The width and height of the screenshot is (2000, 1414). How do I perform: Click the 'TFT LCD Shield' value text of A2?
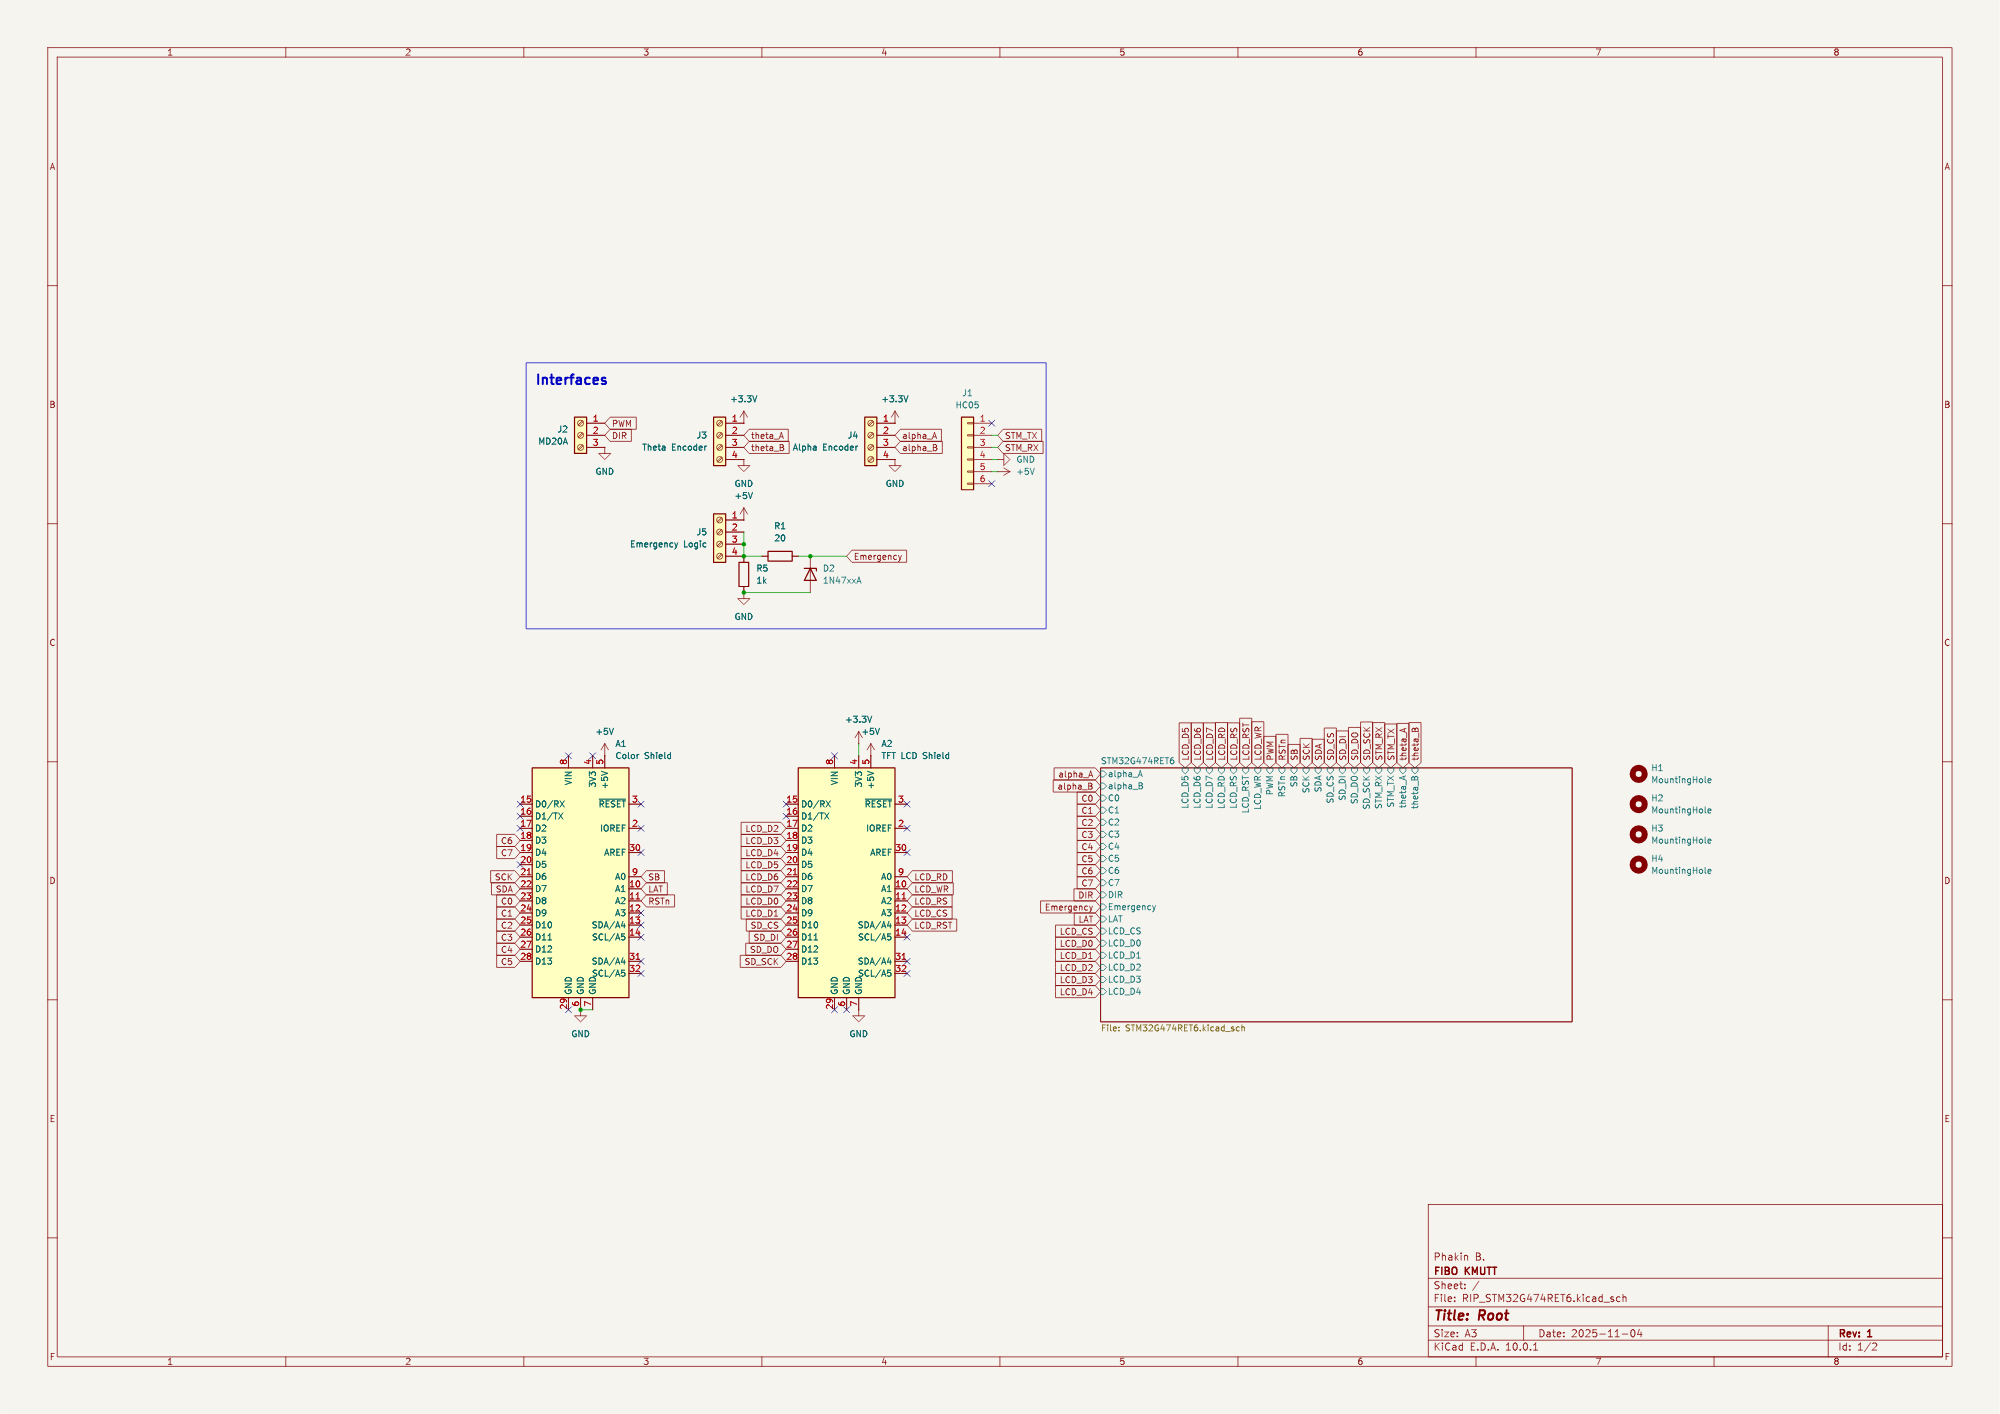pyautogui.click(x=915, y=756)
